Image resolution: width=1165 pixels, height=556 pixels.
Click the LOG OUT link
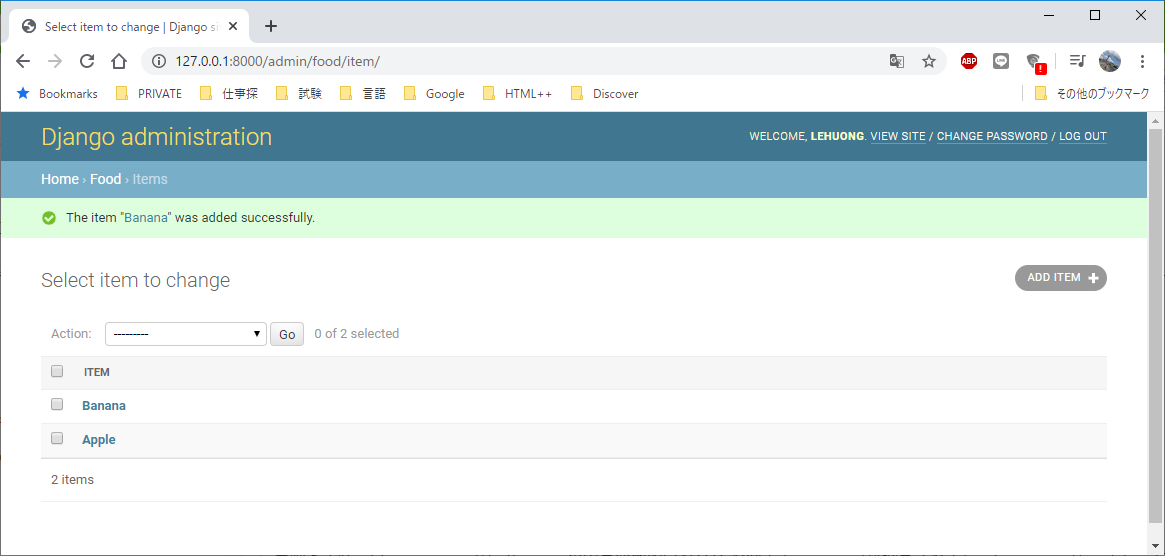[1083, 137]
